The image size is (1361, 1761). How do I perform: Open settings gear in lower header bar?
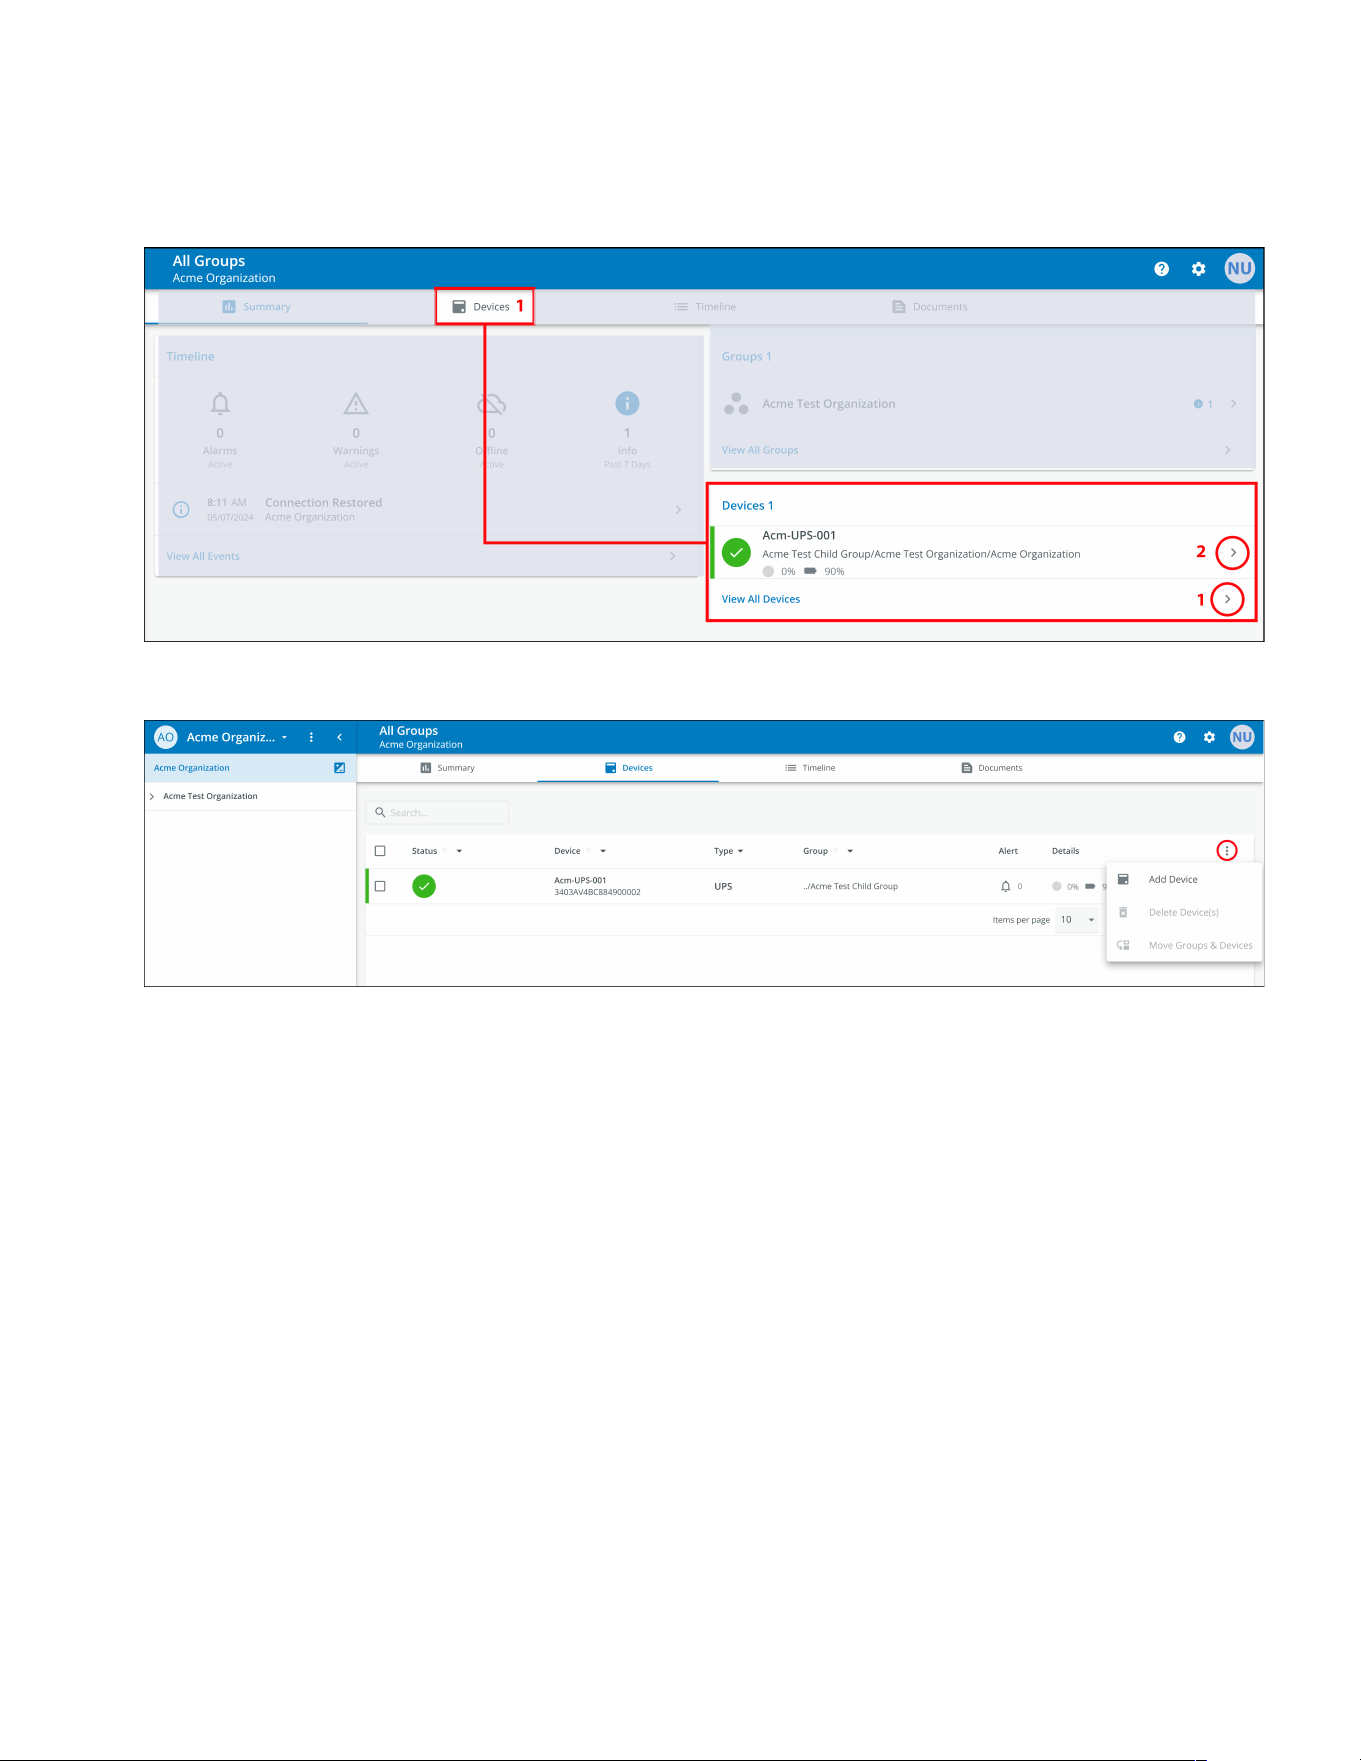(x=1209, y=737)
